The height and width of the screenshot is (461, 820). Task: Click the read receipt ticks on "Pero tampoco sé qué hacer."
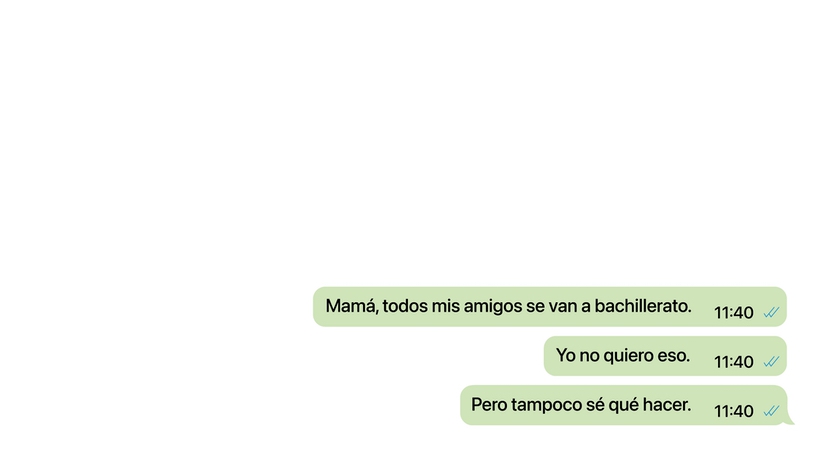click(771, 411)
